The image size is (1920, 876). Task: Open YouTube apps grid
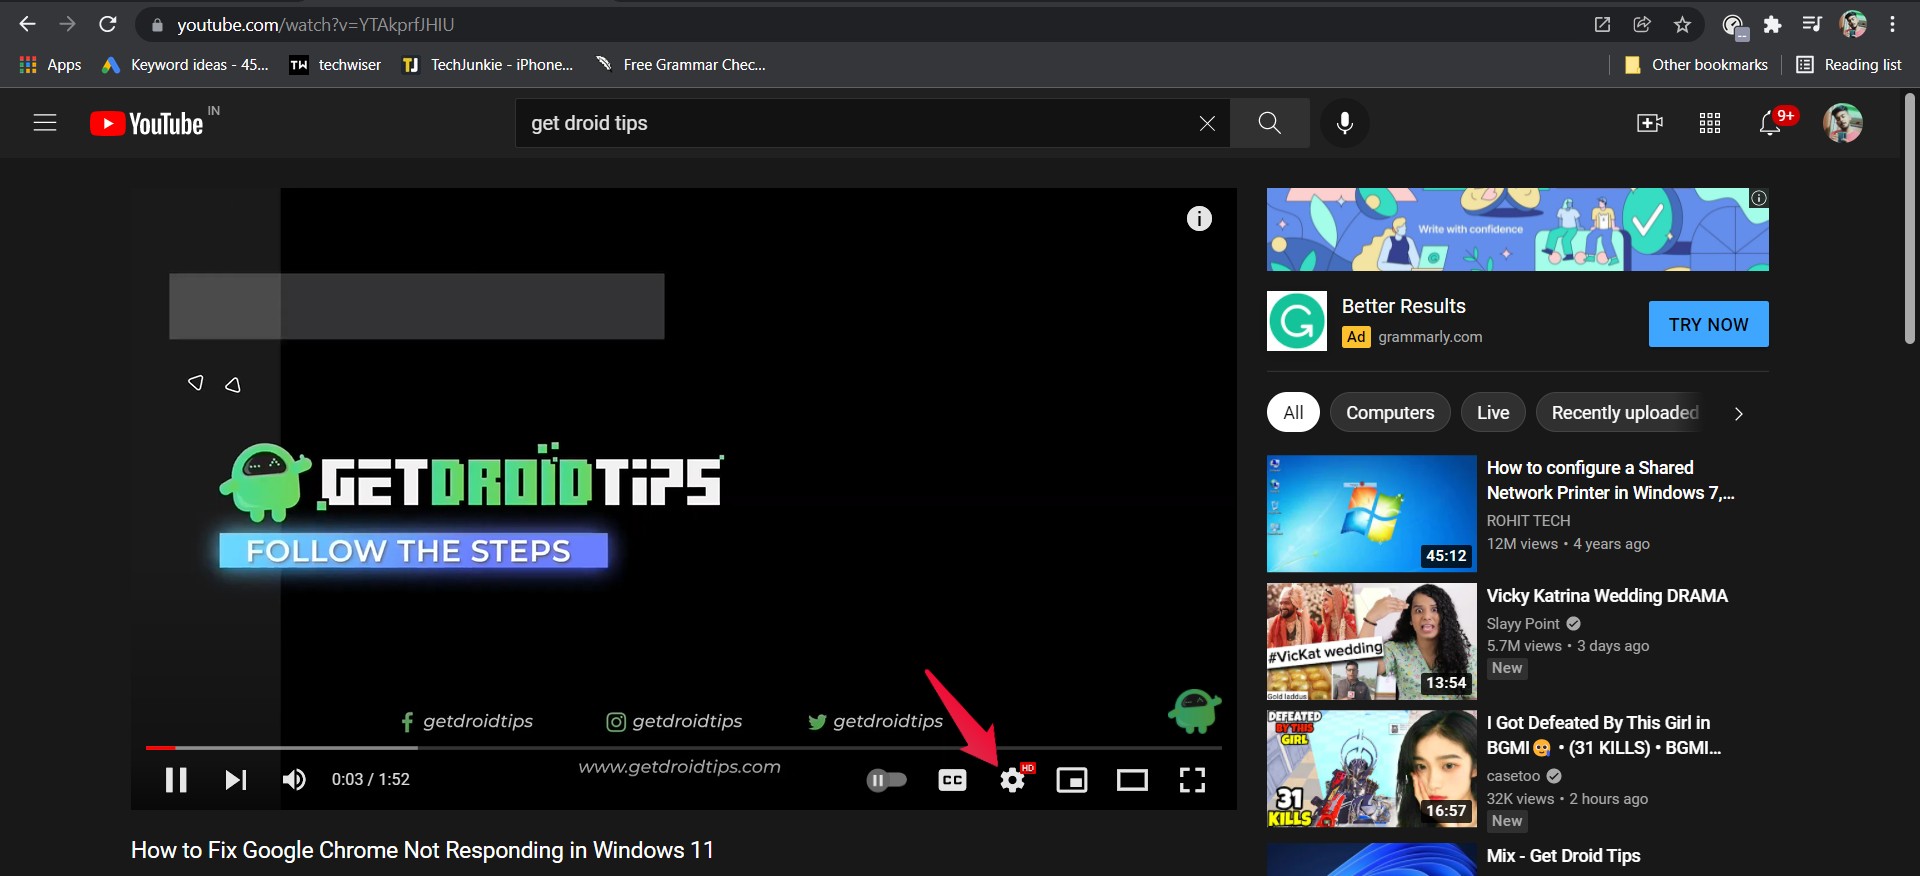click(1710, 123)
